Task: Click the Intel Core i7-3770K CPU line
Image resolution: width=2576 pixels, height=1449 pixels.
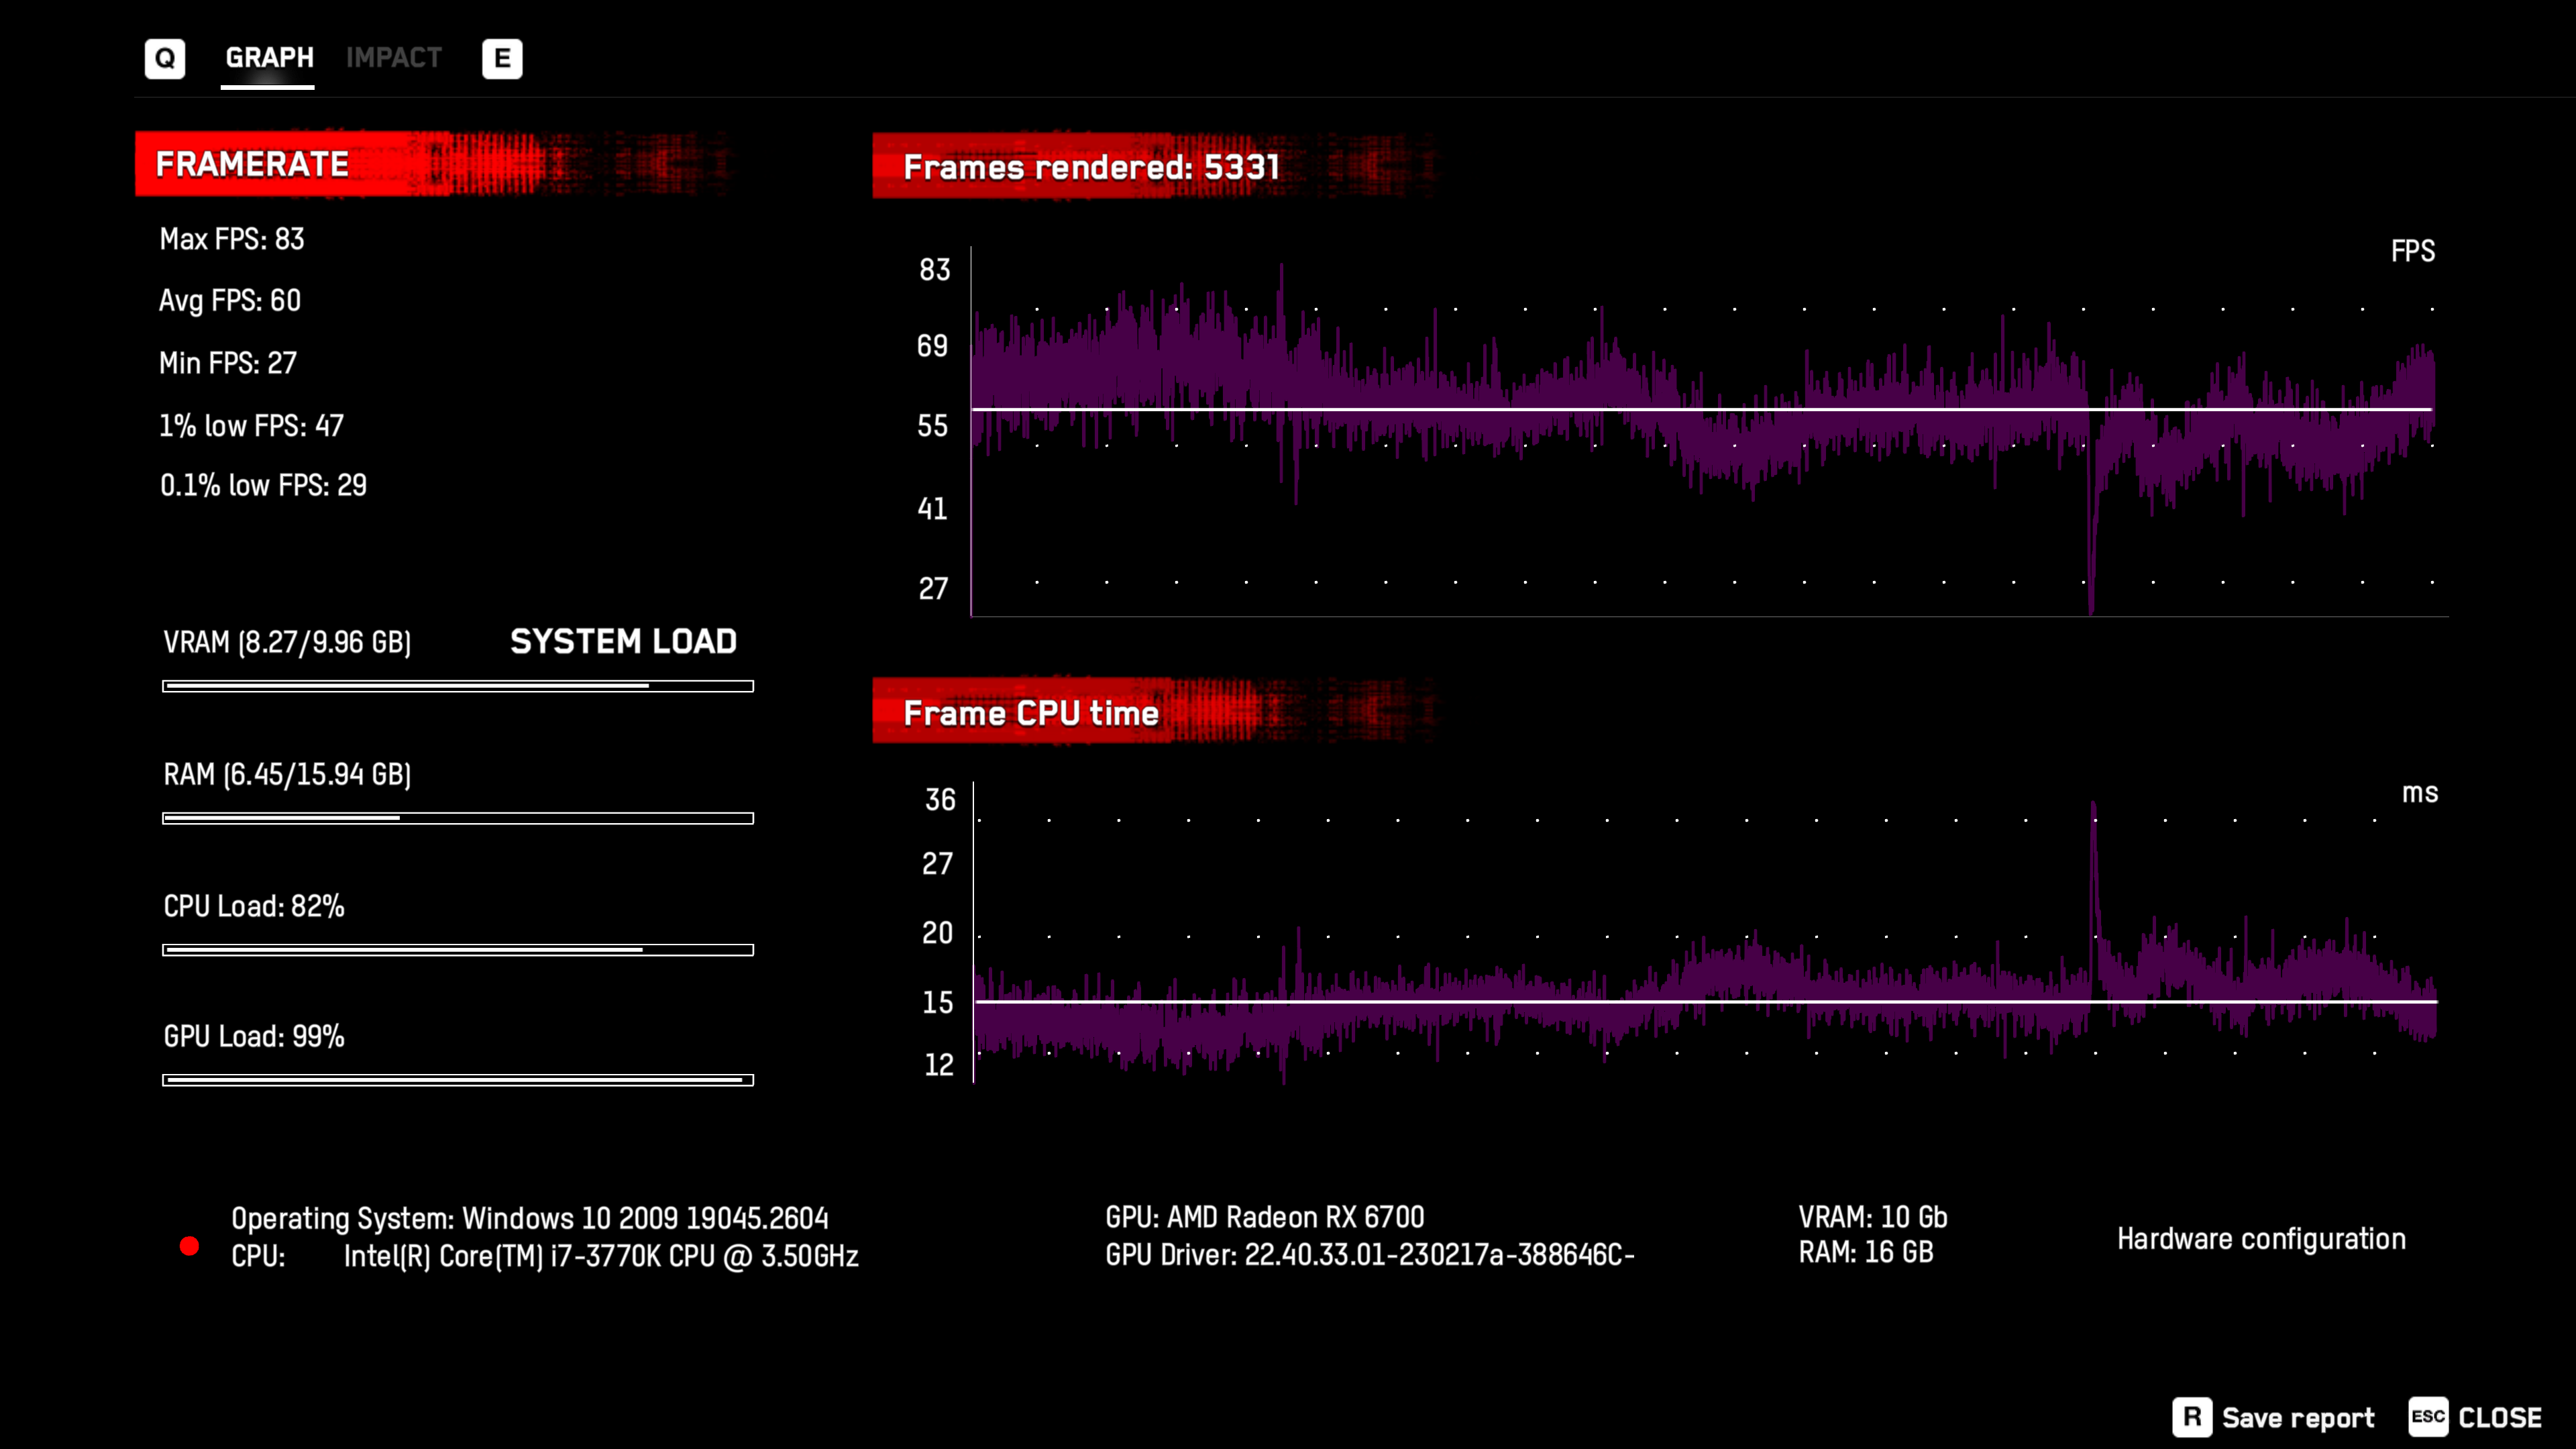Action: point(545,1256)
